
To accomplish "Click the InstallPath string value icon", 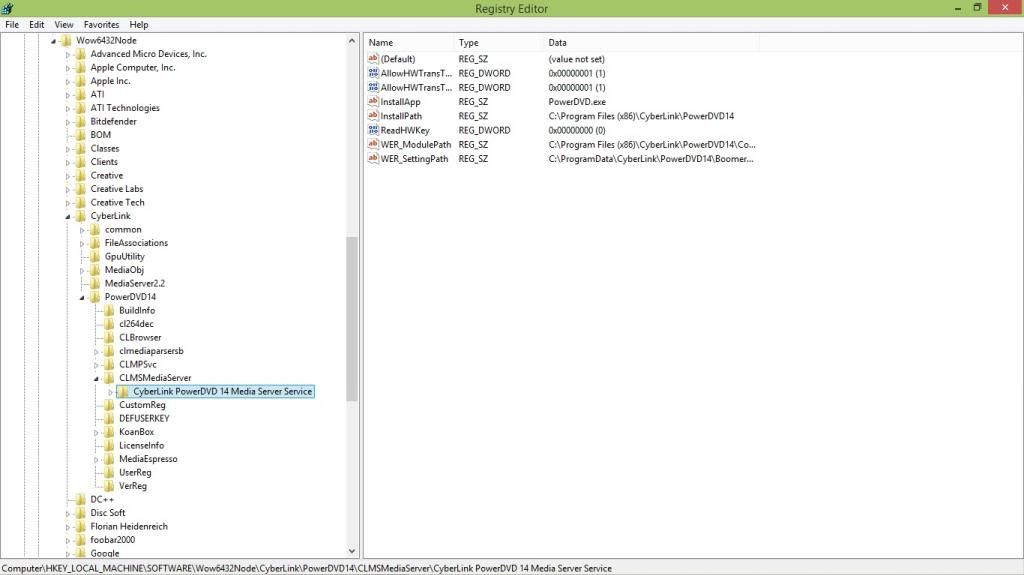I will (x=373, y=116).
